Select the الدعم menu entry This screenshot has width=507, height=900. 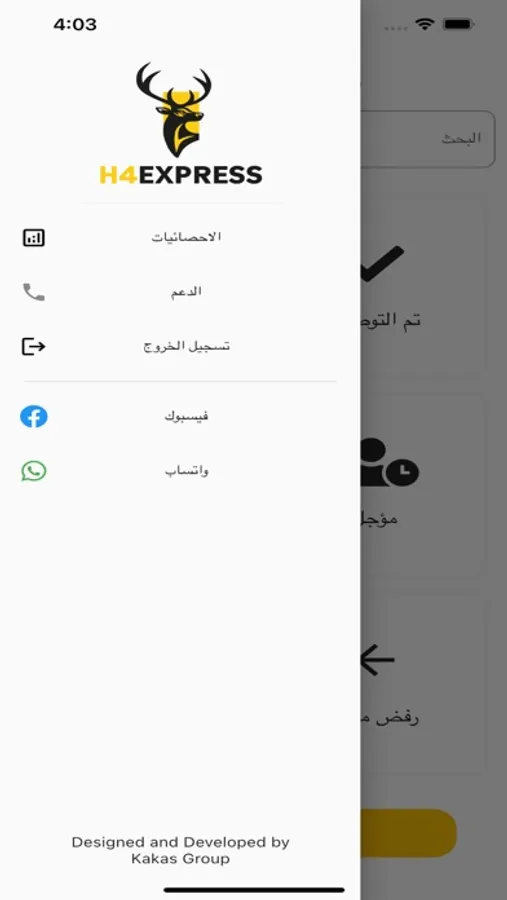click(186, 292)
